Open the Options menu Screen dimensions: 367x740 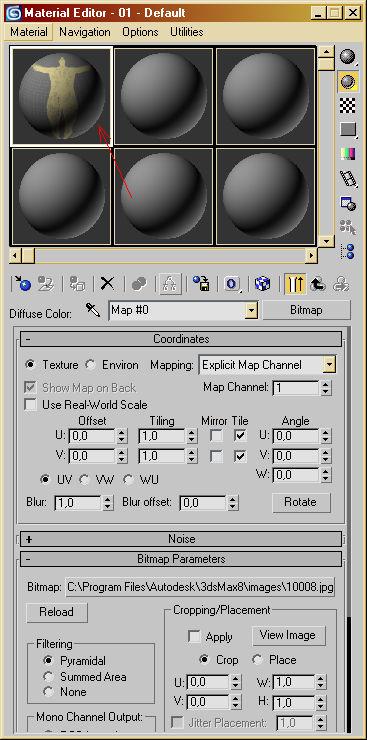click(x=140, y=32)
